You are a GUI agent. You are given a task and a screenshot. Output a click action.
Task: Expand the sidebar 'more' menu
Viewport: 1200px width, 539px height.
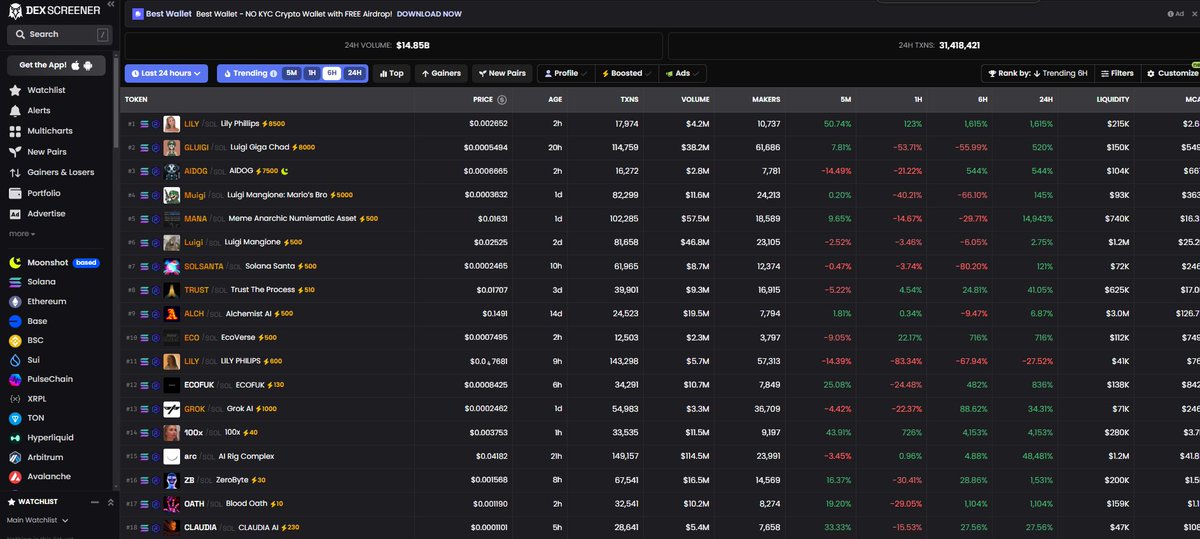22,234
